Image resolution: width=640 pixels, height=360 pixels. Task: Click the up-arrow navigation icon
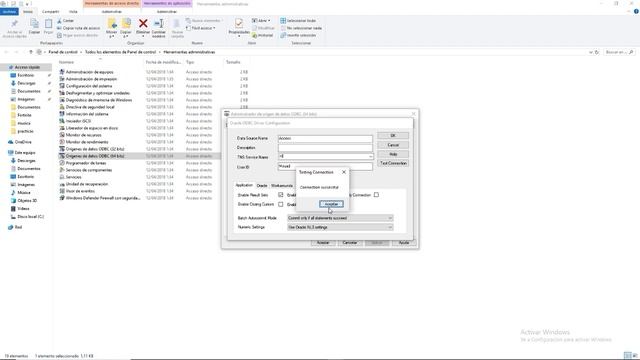(x=31, y=52)
